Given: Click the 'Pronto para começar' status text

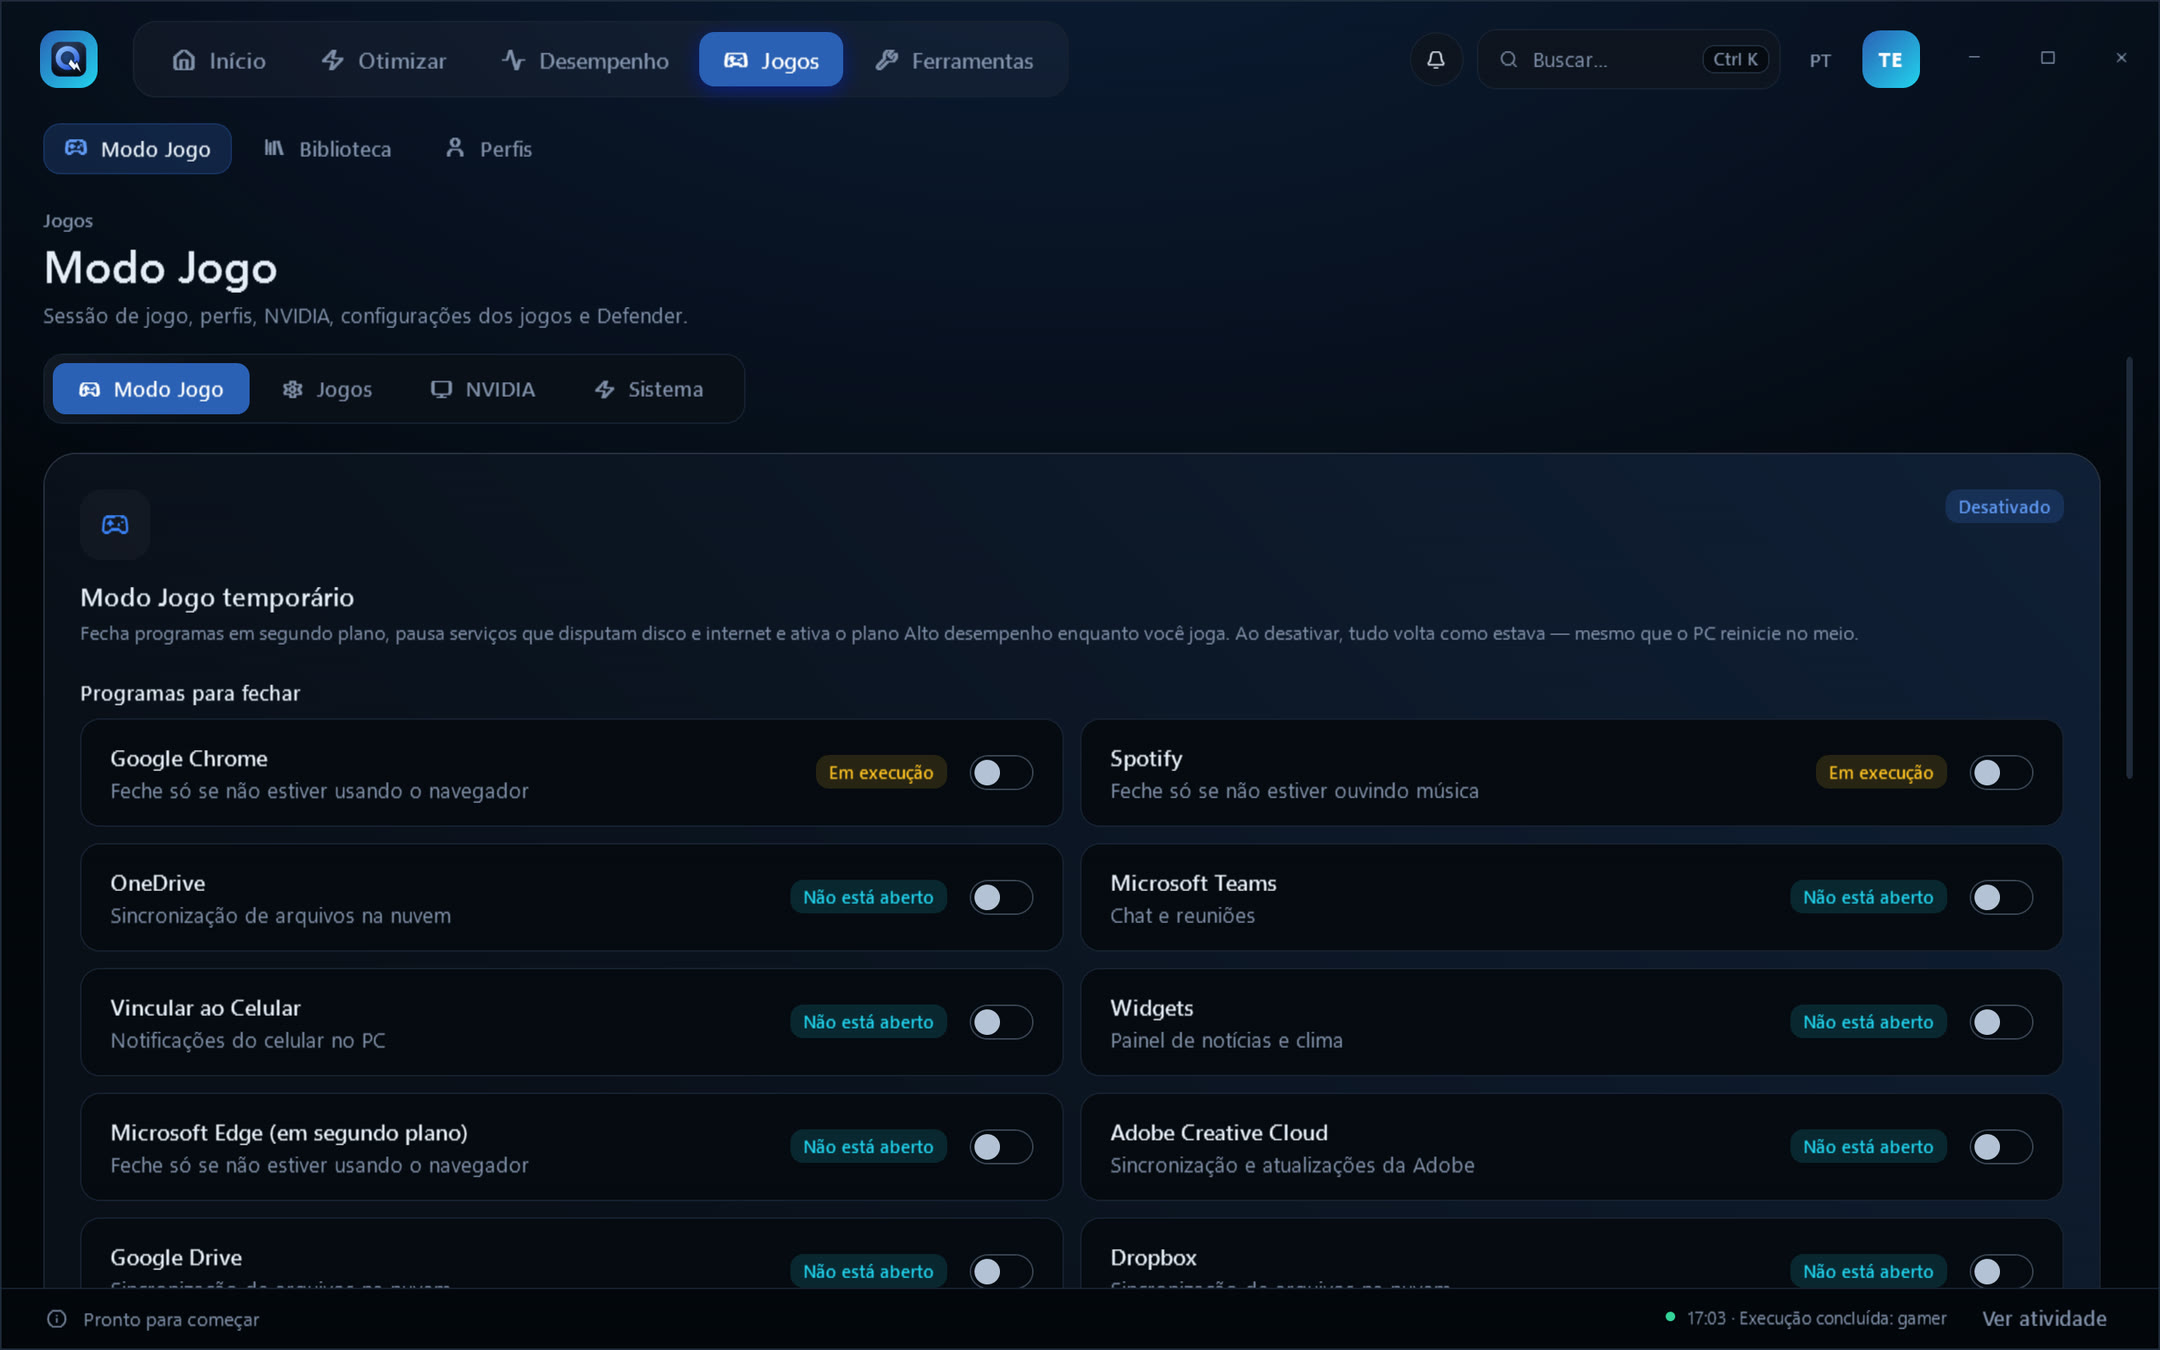Looking at the screenshot, I should point(171,1319).
